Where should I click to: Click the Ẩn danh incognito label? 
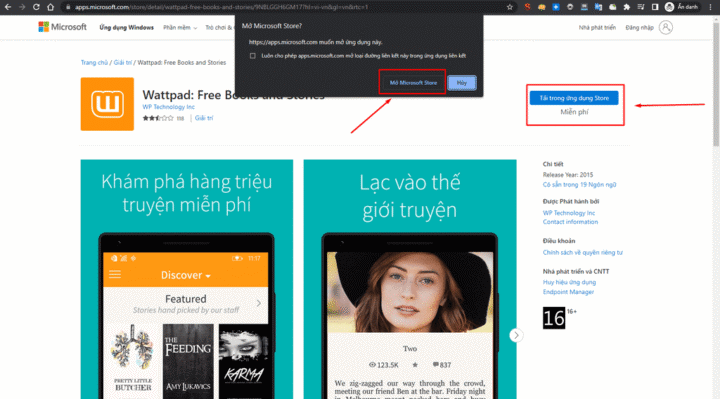coord(687,7)
